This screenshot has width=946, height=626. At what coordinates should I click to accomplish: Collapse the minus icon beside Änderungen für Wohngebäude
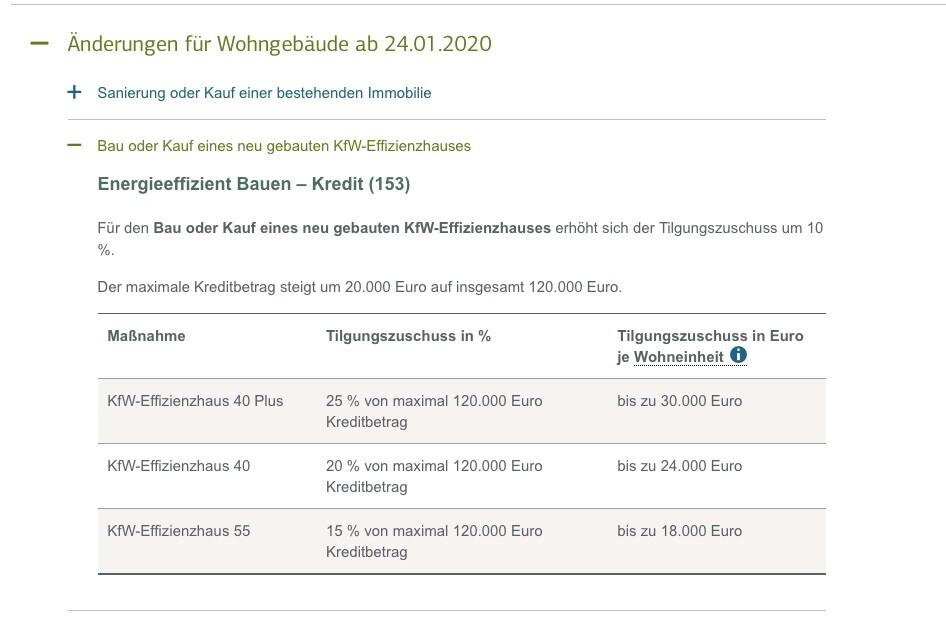point(40,44)
